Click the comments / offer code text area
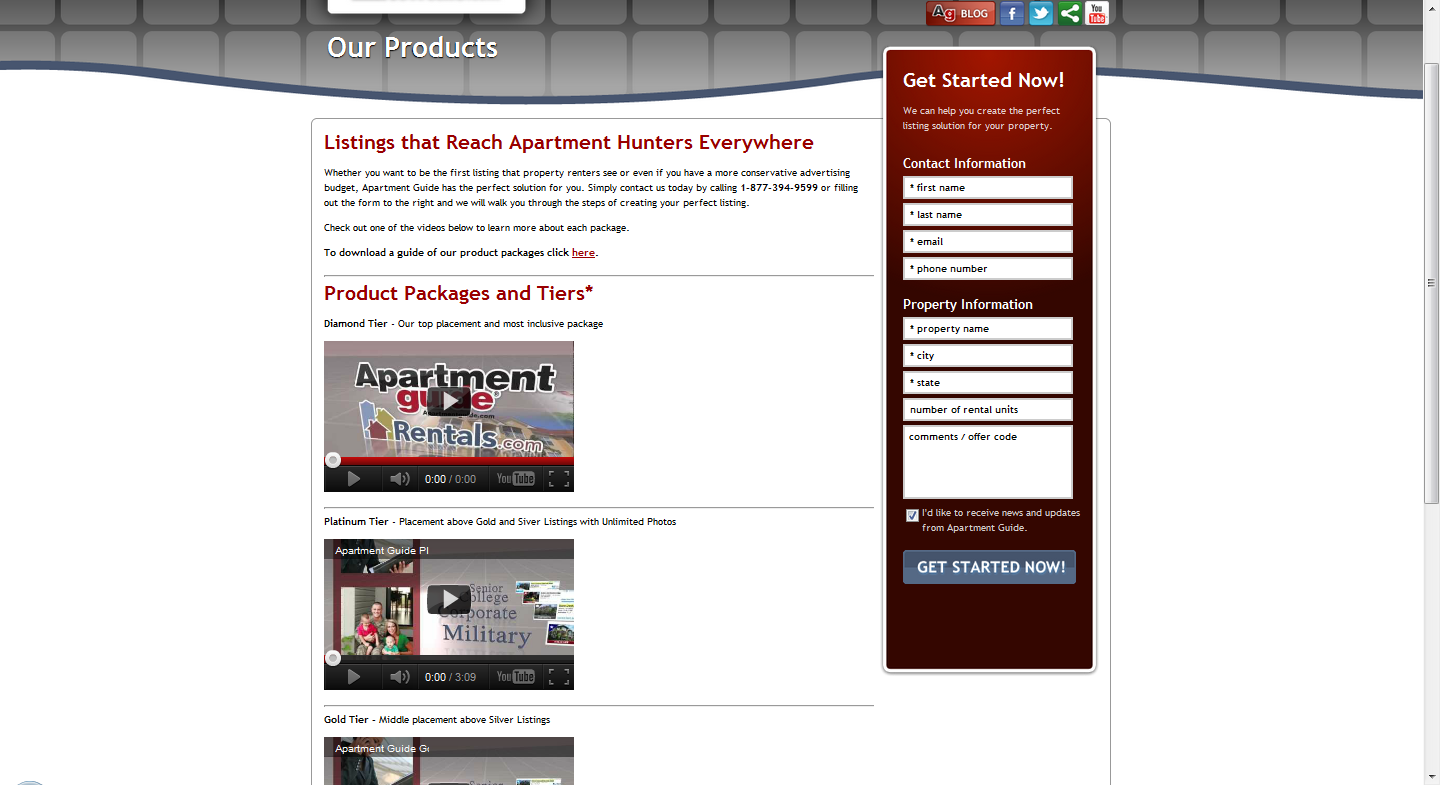Image resolution: width=1440 pixels, height=785 pixels. [988, 462]
